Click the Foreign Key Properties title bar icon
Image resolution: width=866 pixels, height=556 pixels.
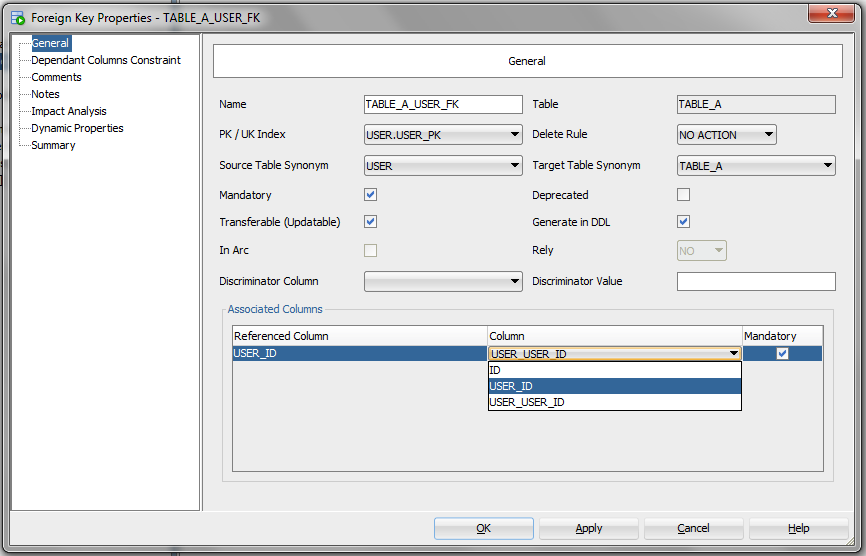coord(18,18)
